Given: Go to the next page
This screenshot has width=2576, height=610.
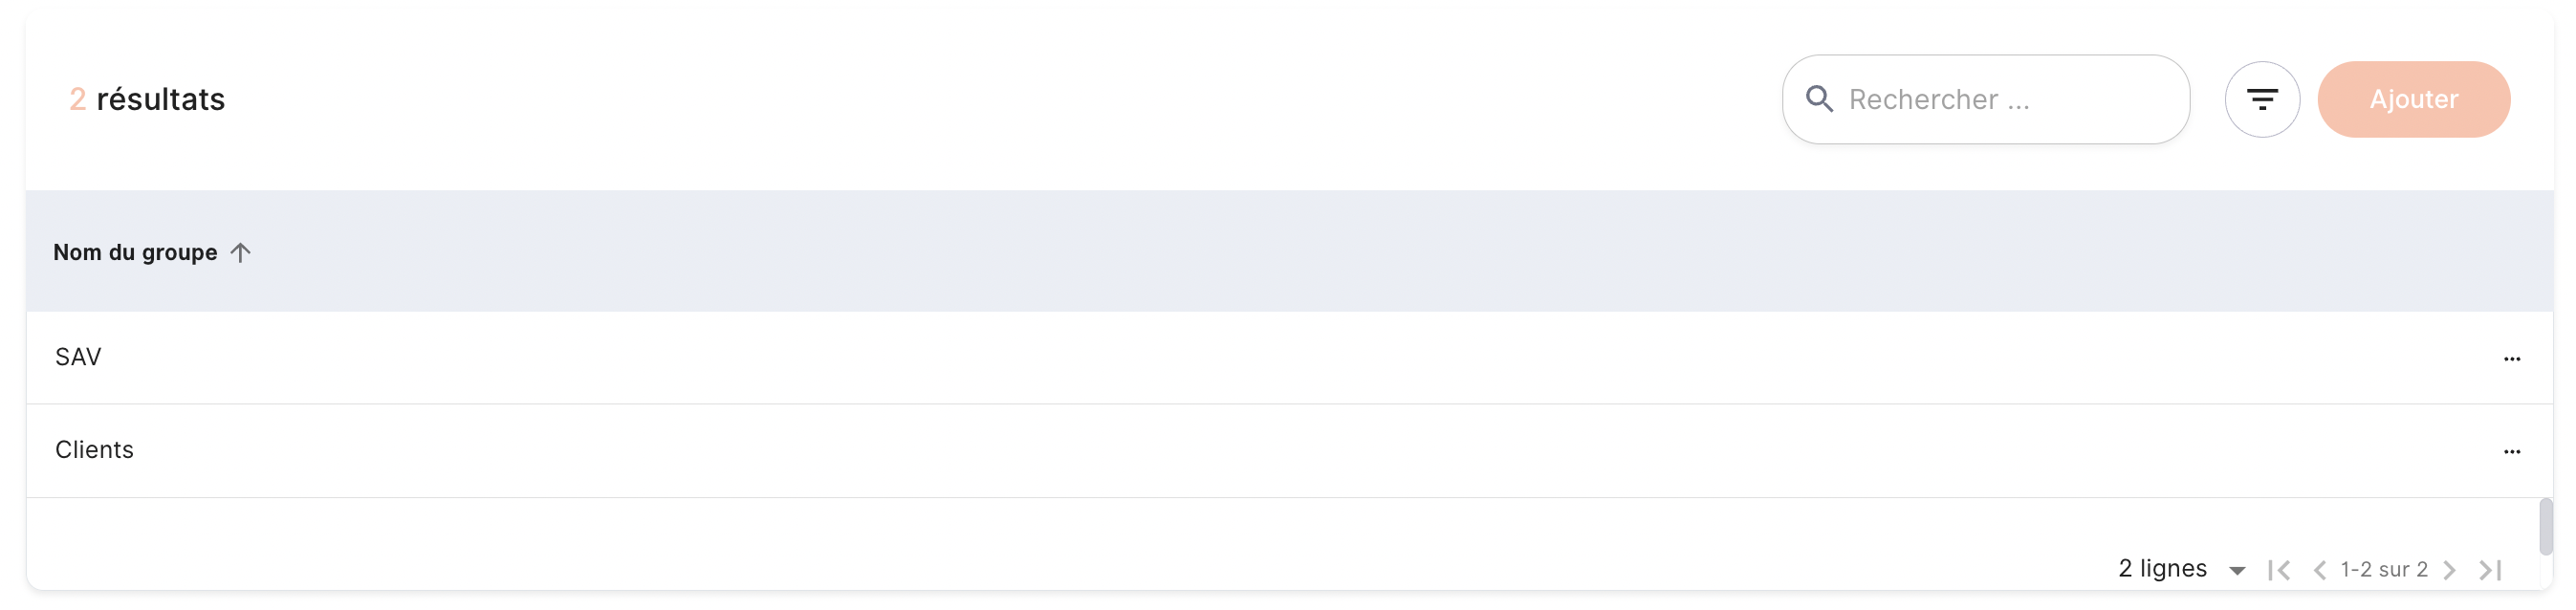Looking at the screenshot, I should 2449,570.
